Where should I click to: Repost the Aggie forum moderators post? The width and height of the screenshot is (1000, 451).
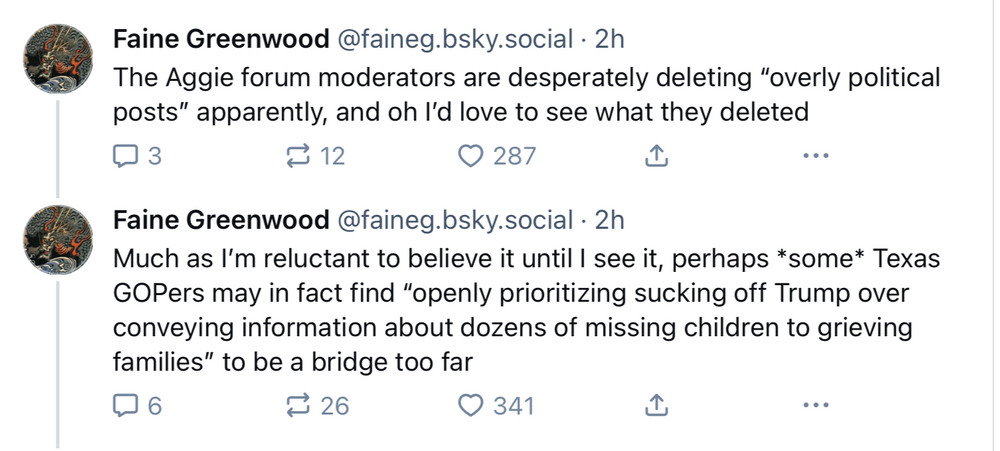298,156
